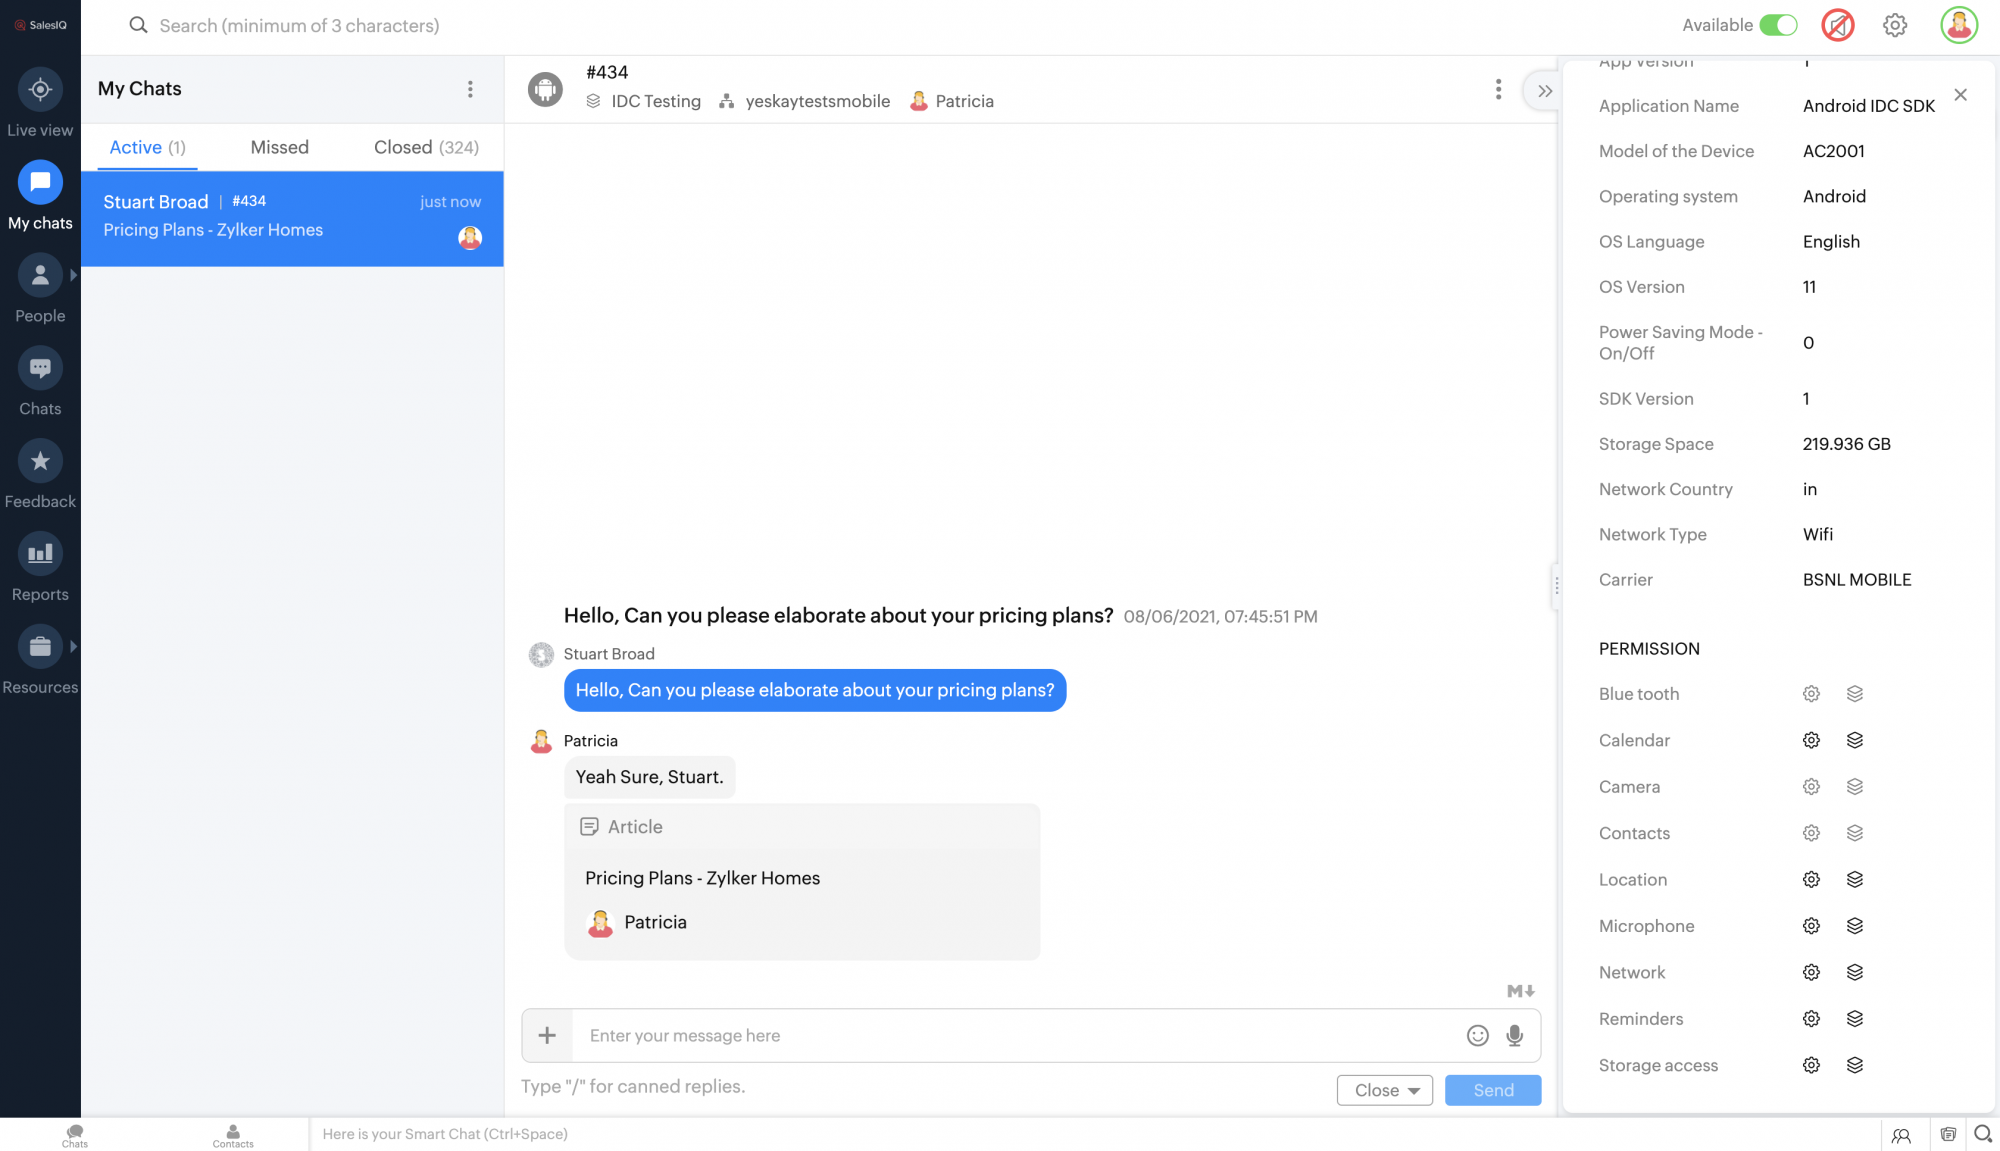Open the Feedback star icon
The height and width of the screenshot is (1151, 2000).
click(40, 462)
